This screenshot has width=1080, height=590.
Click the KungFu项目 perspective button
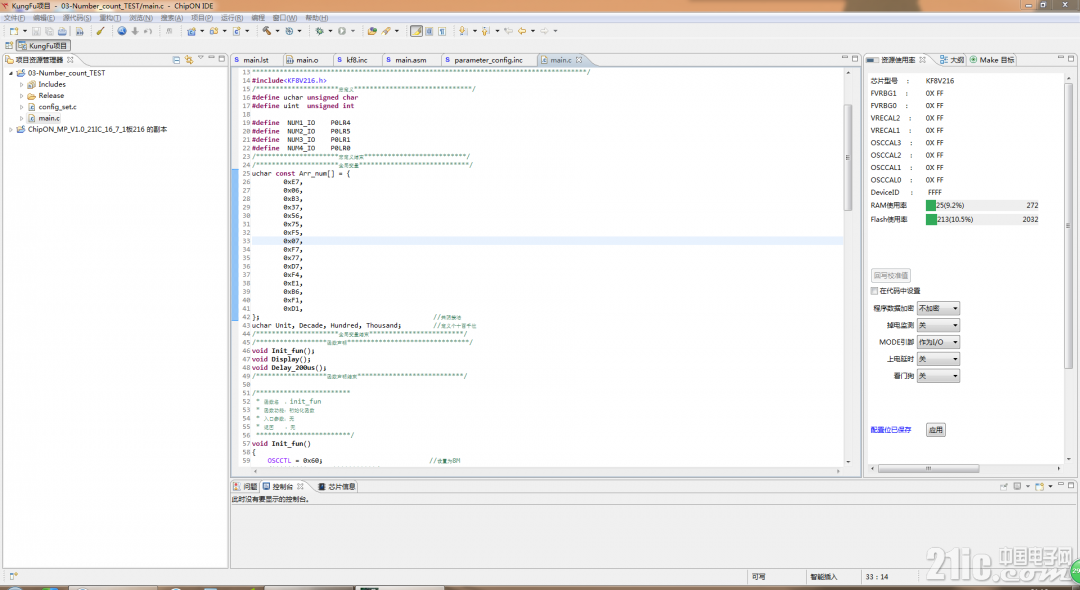43,45
